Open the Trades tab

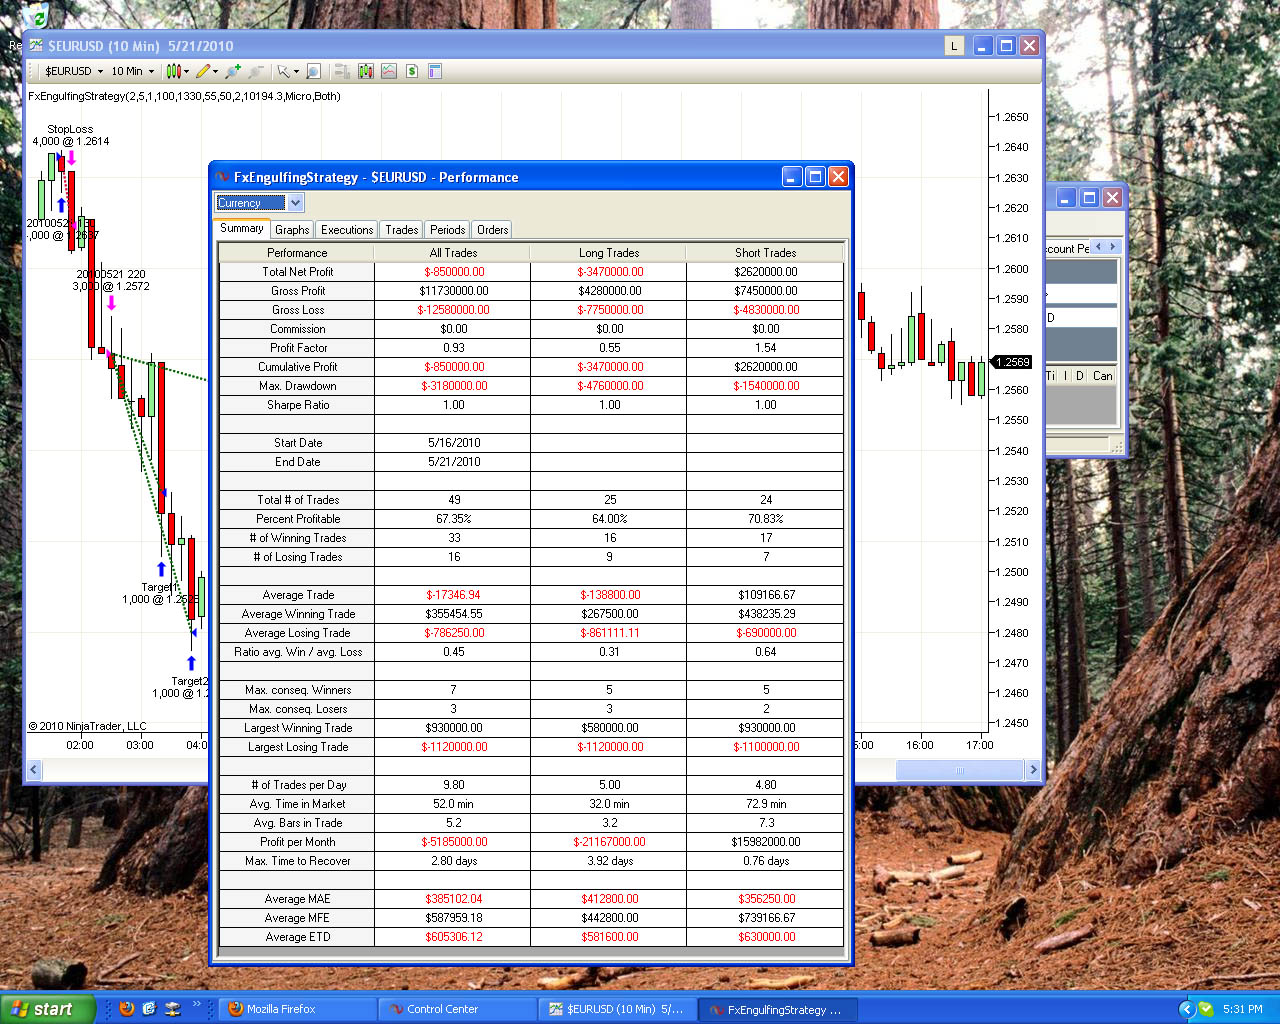point(402,230)
